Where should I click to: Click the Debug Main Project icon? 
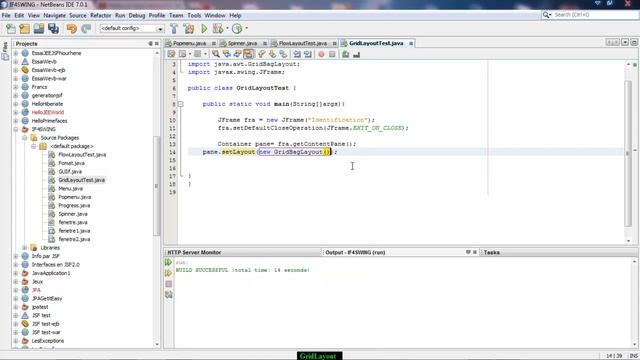click(218, 29)
